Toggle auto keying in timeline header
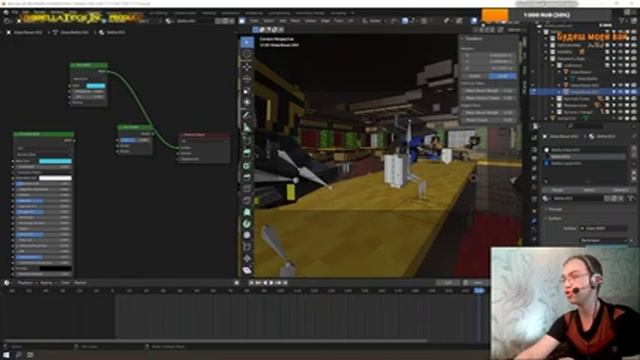Viewport: 640px width, 360px height. click(x=237, y=282)
